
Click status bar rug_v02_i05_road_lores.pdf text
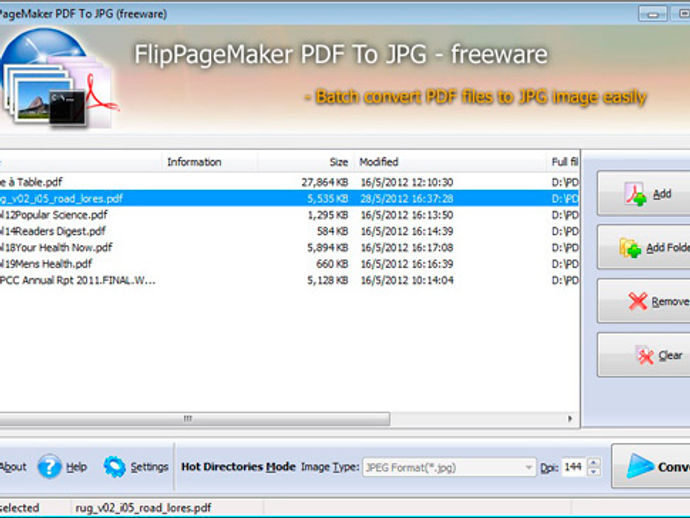pyautogui.click(x=143, y=508)
